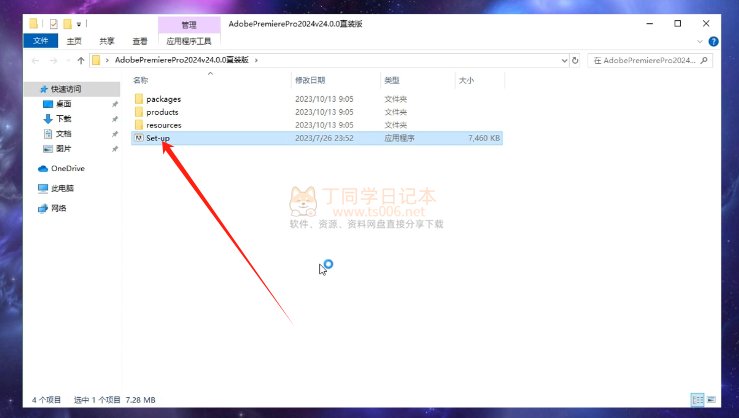This screenshot has width=739, height=418.
Task: Sort files by 修改日期 column
Action: pos(310,80)
